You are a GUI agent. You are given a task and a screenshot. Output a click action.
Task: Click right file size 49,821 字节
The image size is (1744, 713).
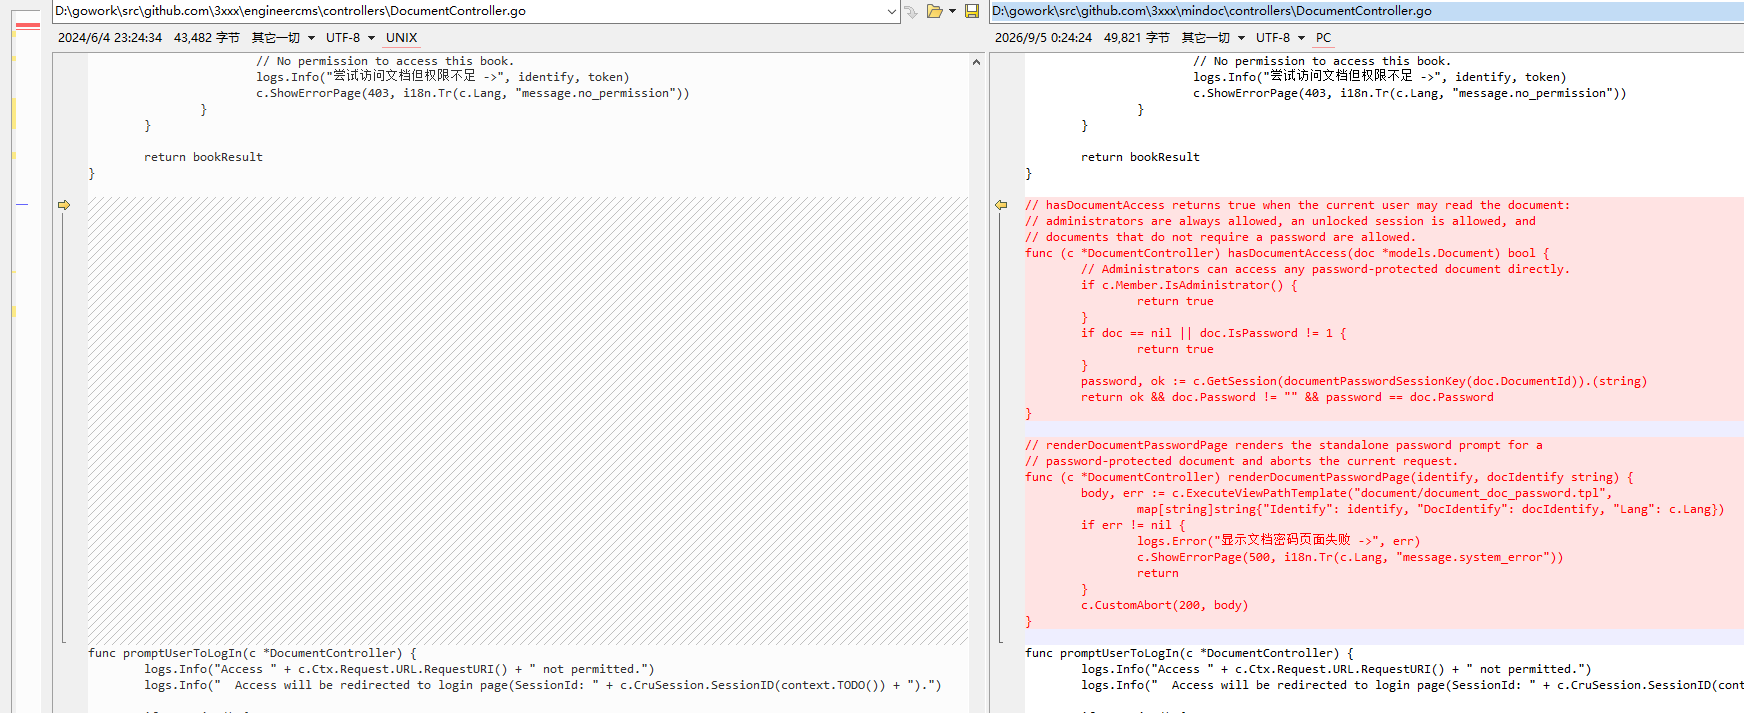point(1137,38)
